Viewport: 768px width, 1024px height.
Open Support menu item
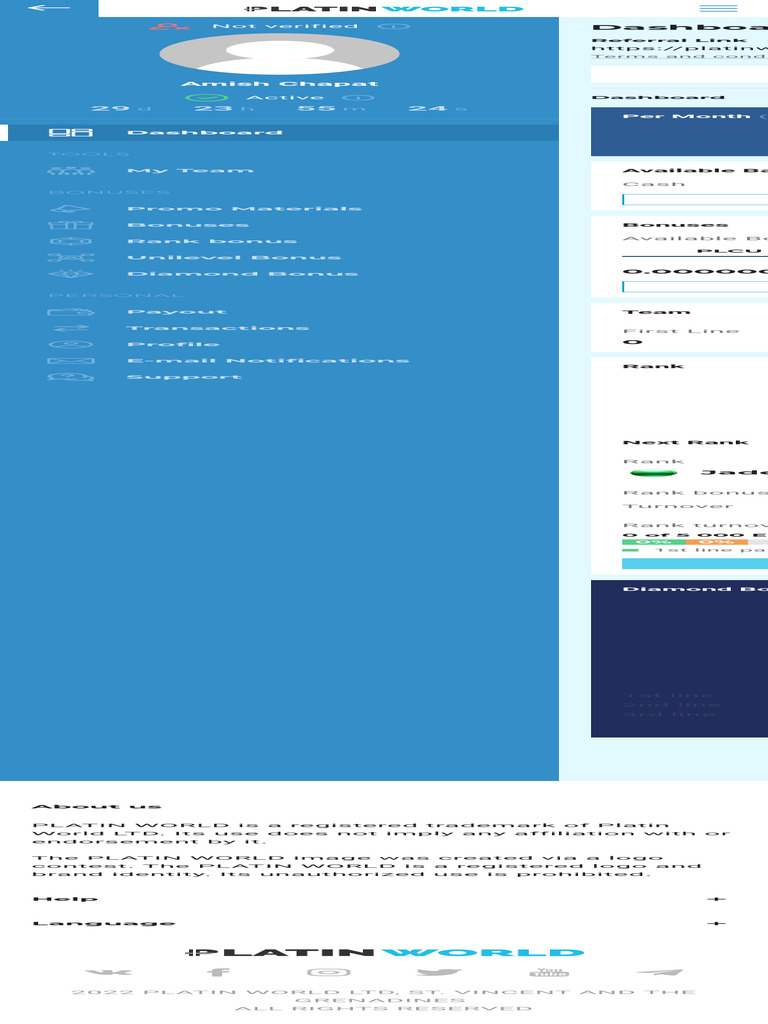click(184, 377)
